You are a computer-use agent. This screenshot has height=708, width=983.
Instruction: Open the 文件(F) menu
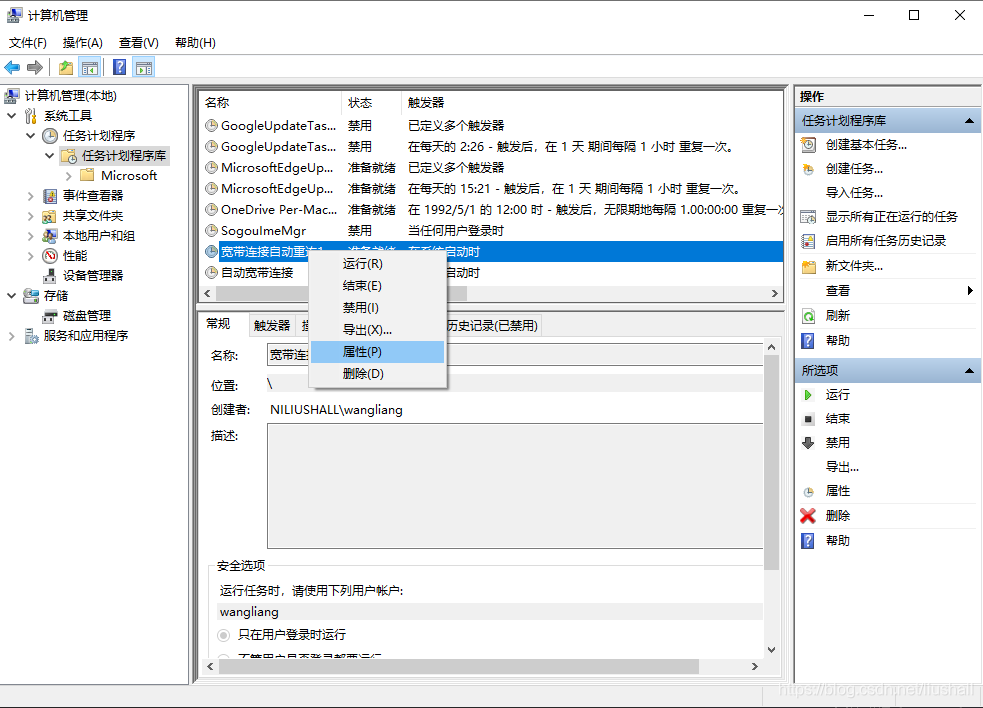tap(28, 43)
